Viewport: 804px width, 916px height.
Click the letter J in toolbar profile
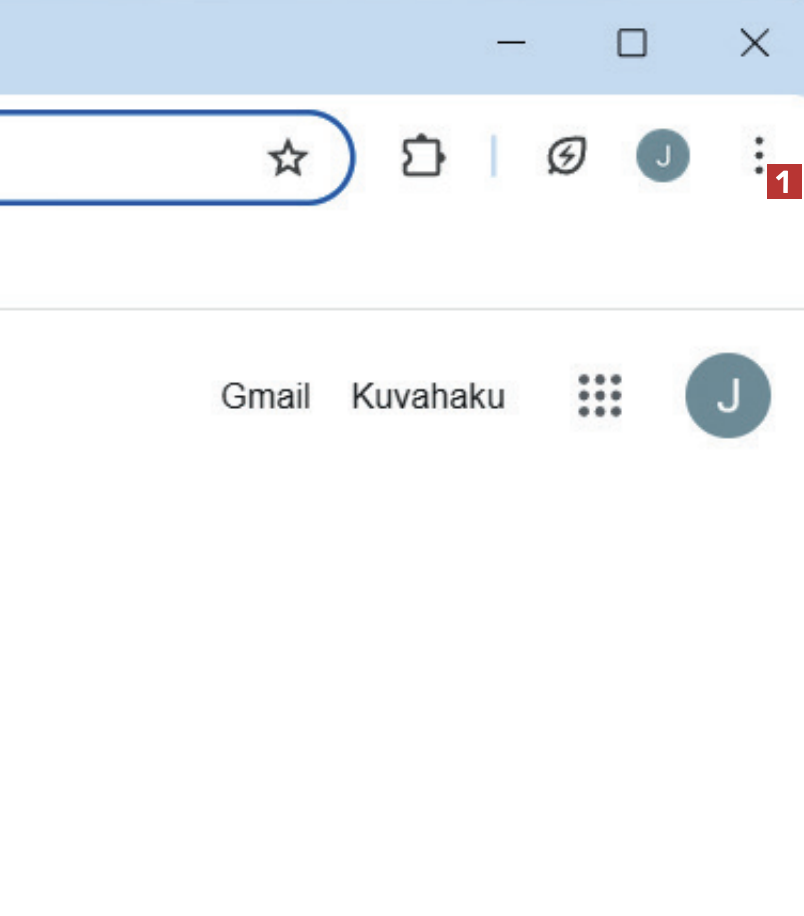tap(662, 157)
